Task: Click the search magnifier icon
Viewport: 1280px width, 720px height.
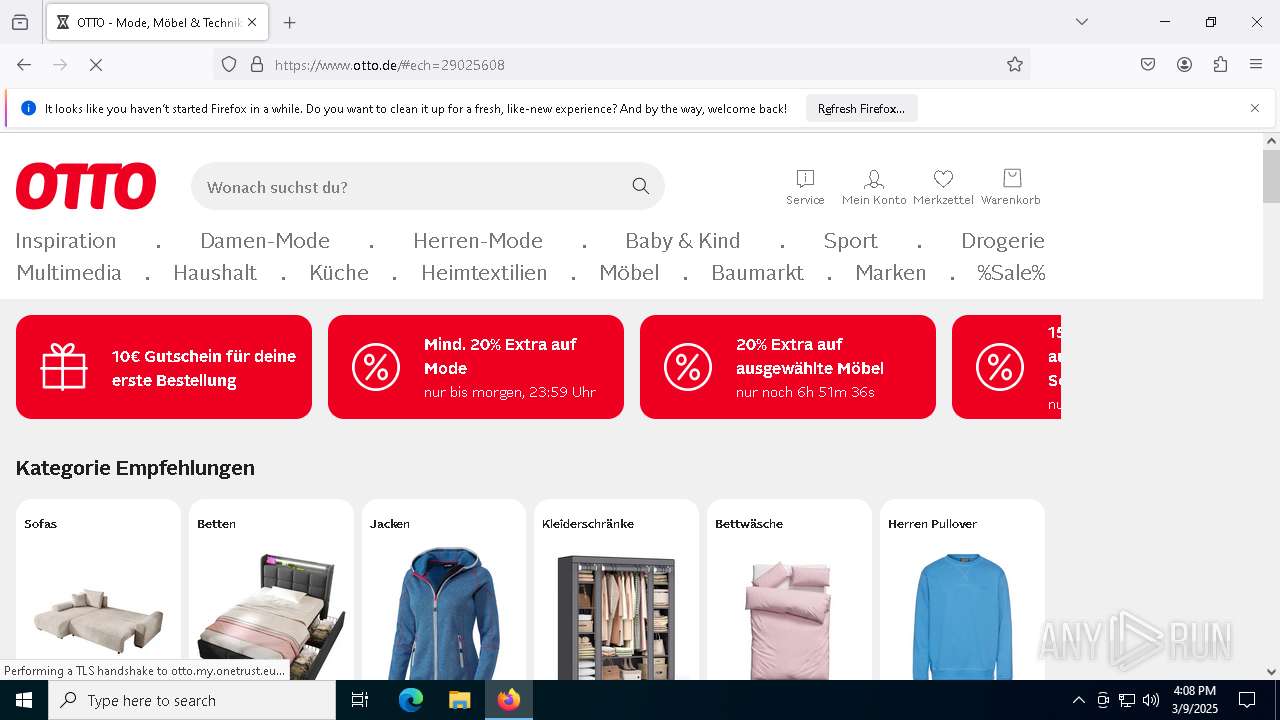Action: click(641, 186)
